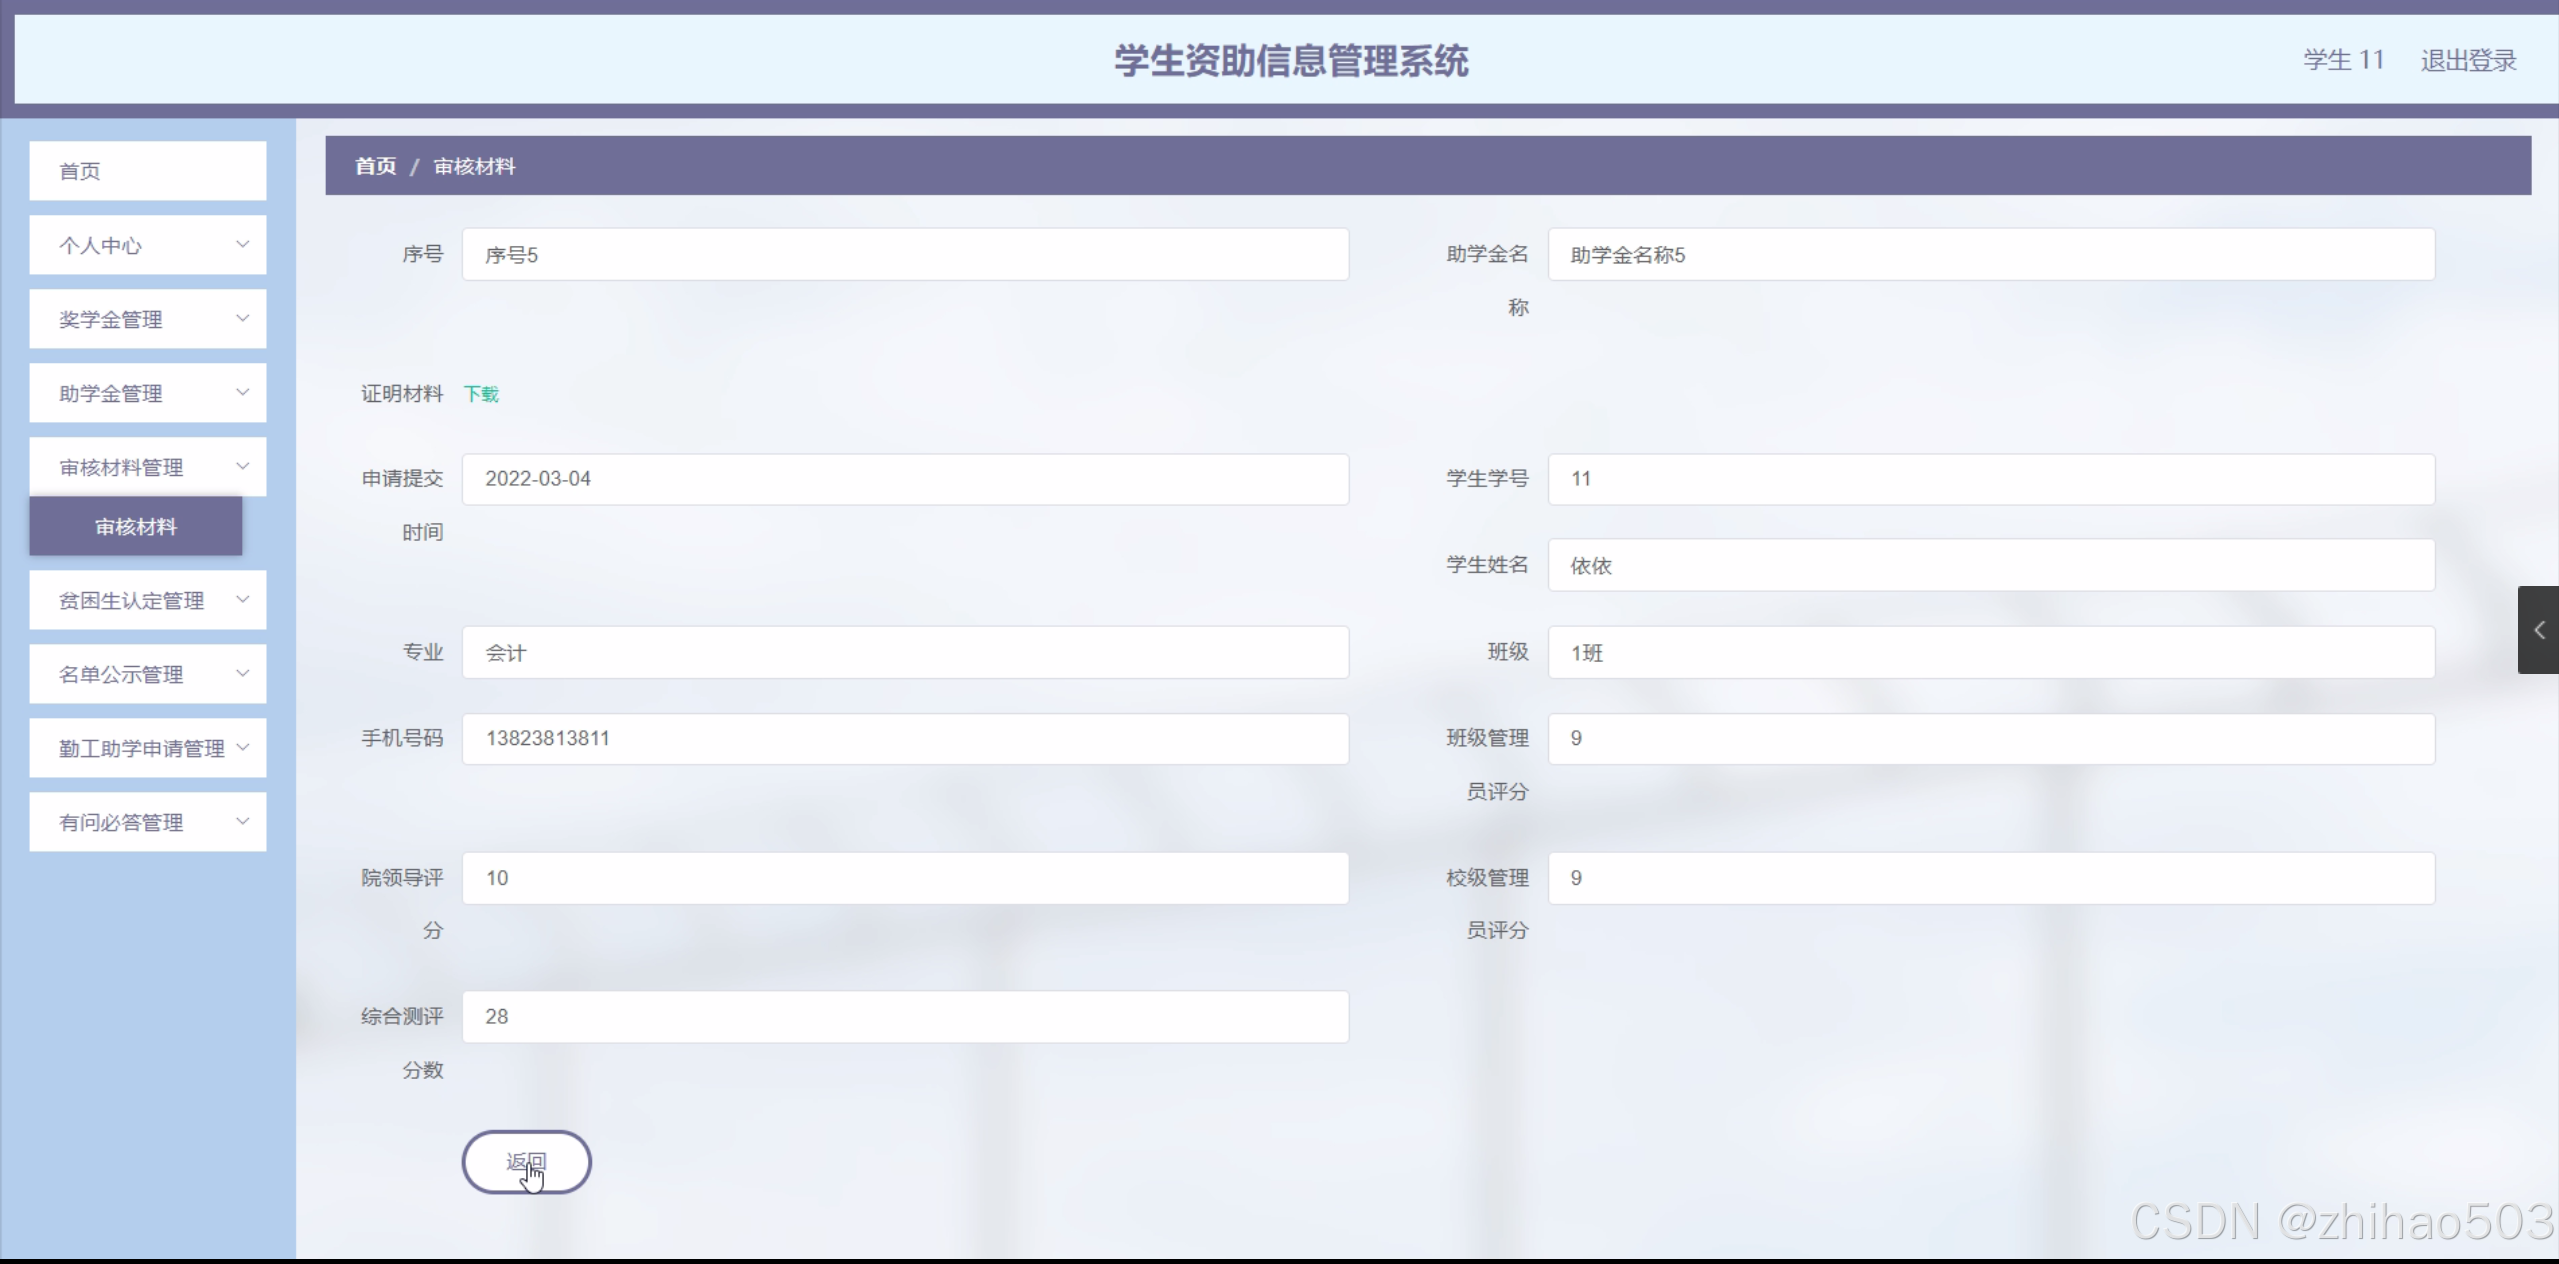Expand the 名单公示管理 chevron
Viewport: 2559px width, 1264px height.
coord(242,673)
